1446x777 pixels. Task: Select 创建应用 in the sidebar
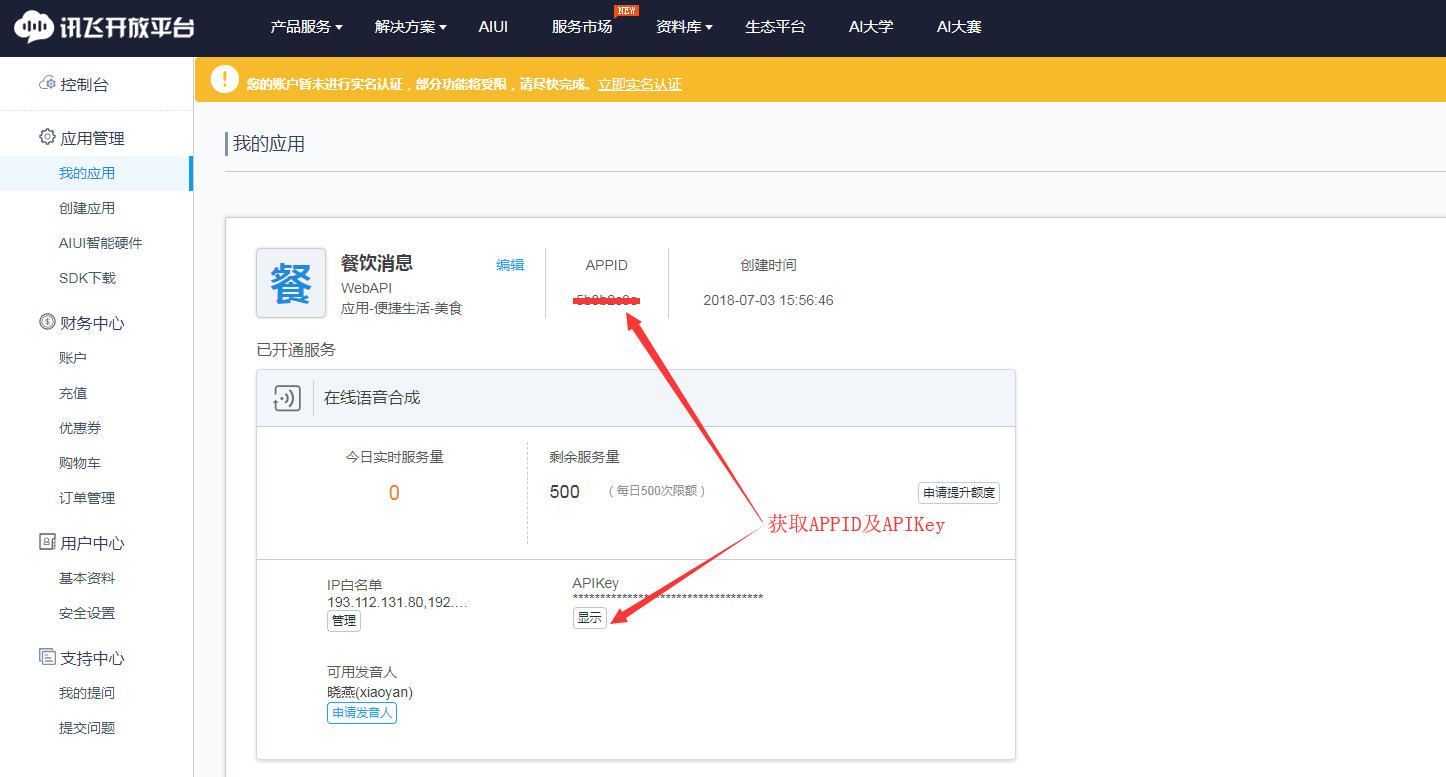(x=87, y=208)
